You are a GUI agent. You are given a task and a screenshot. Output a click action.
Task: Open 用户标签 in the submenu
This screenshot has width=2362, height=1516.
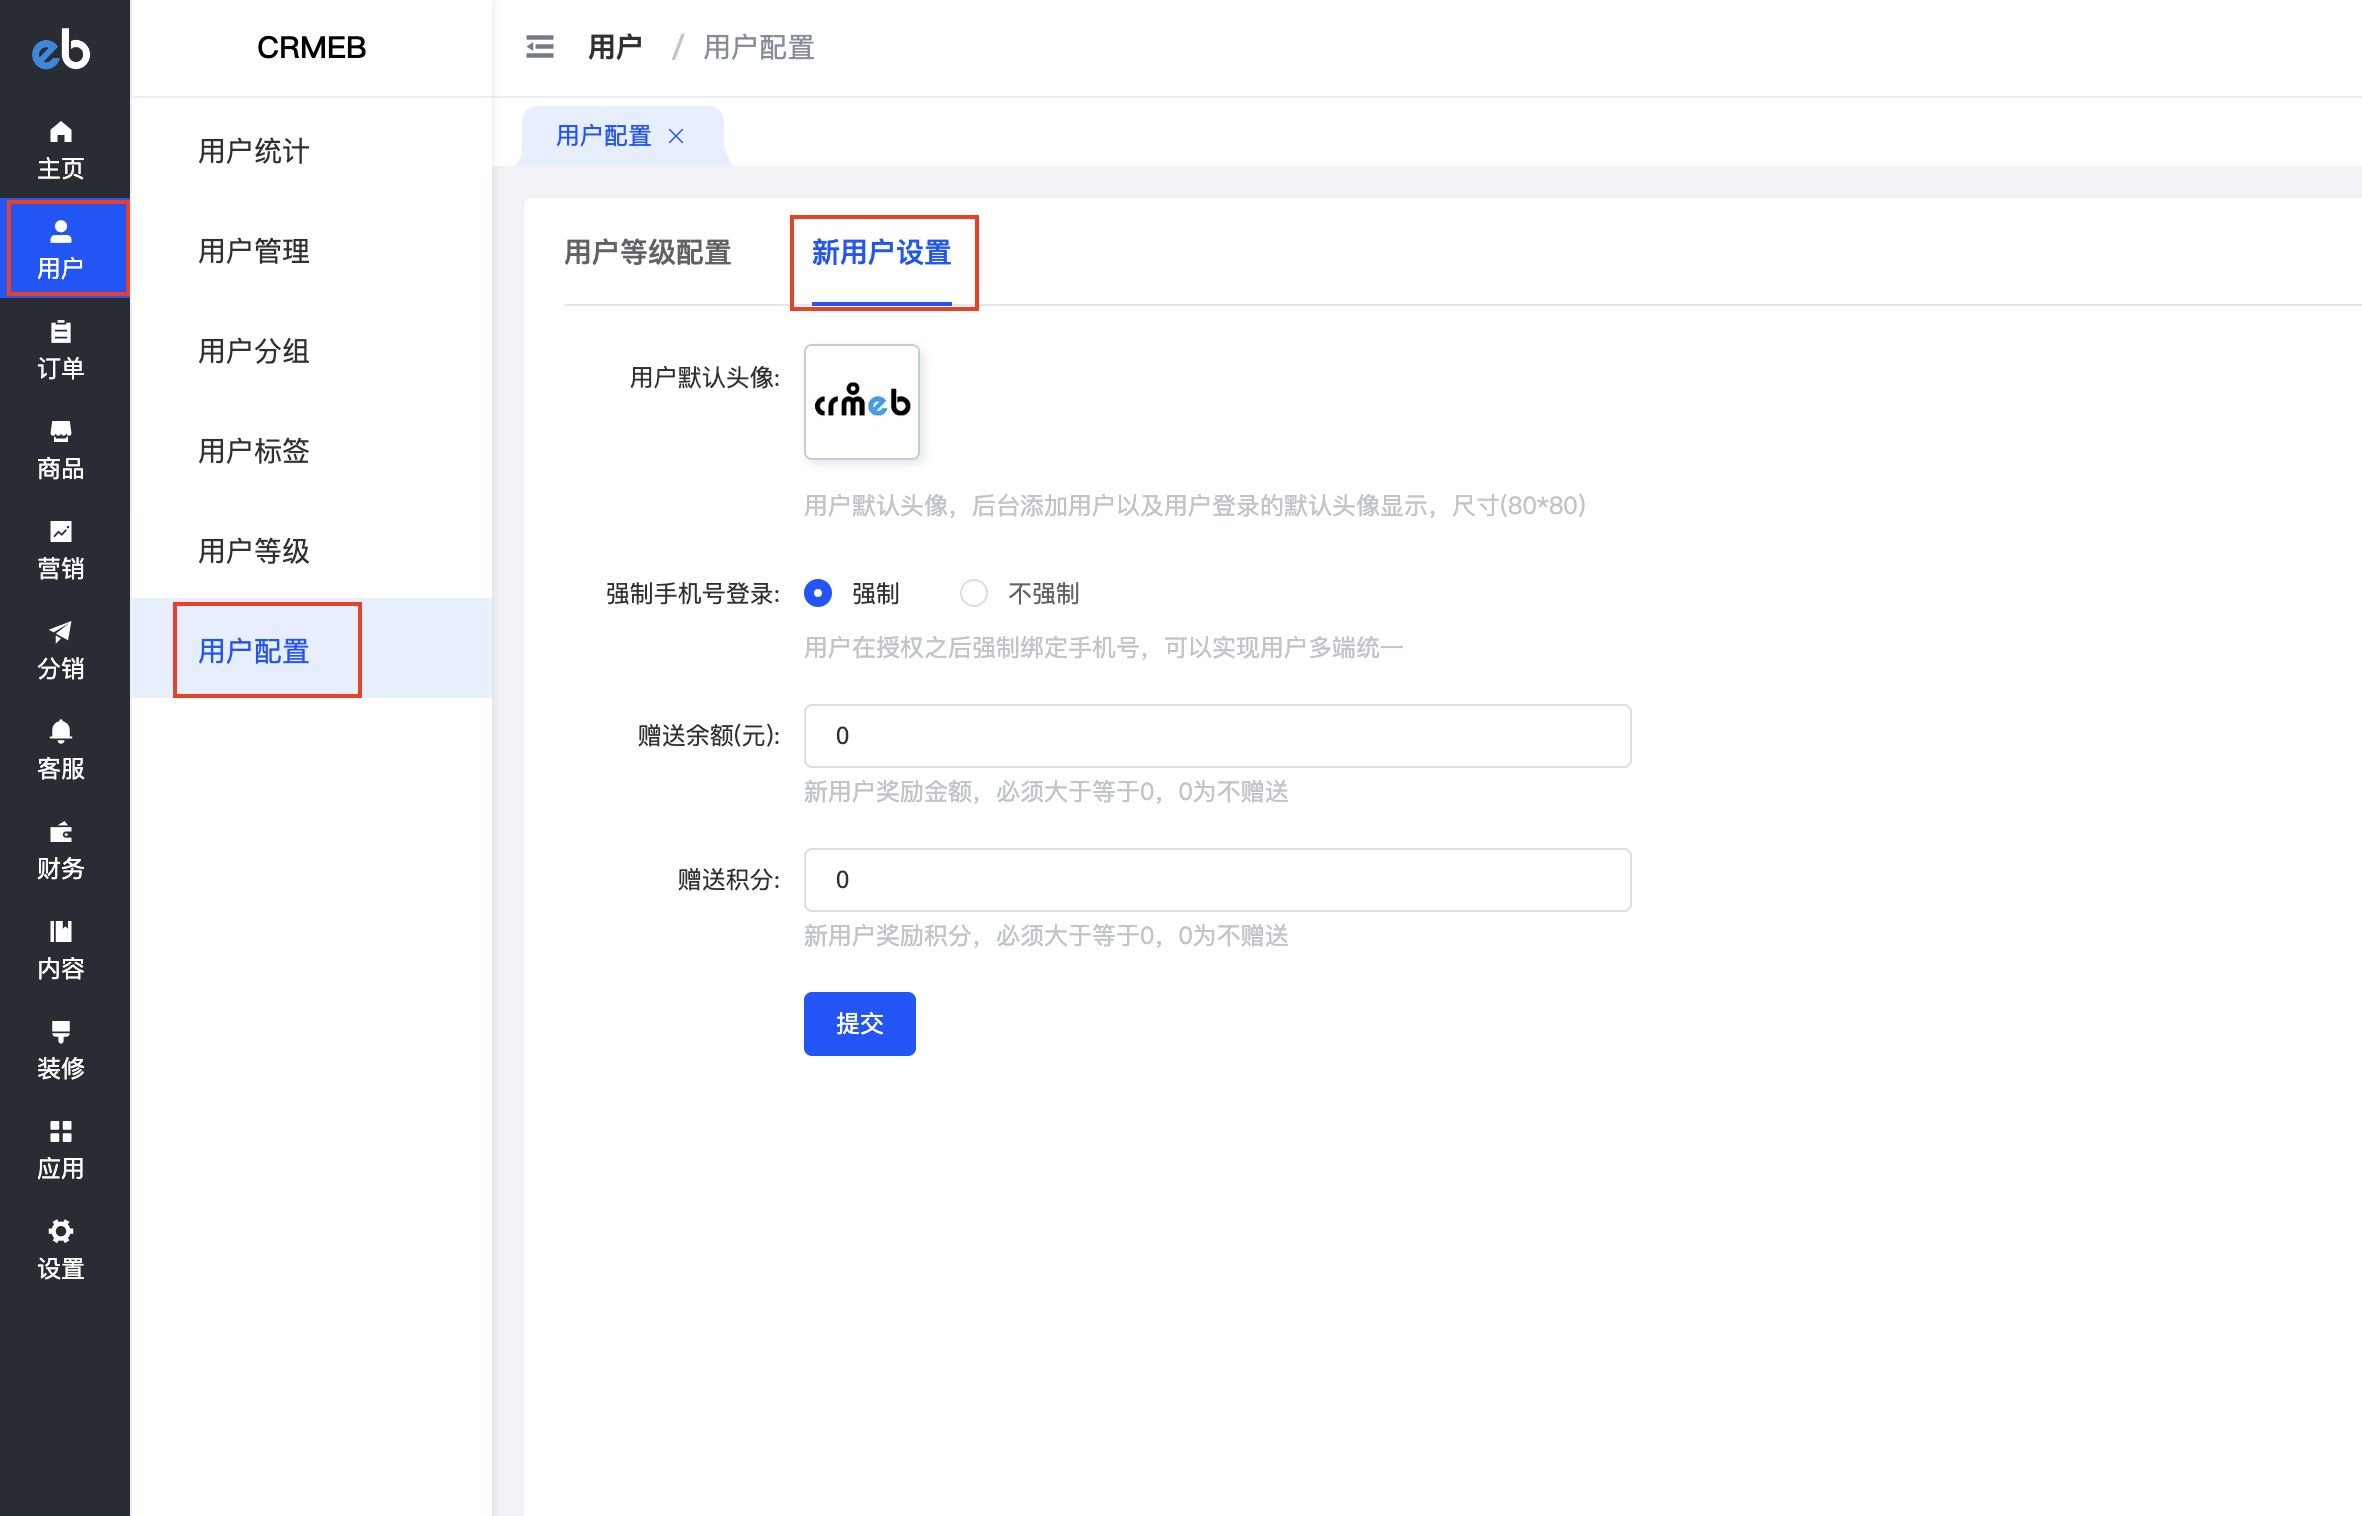point(254,451)
